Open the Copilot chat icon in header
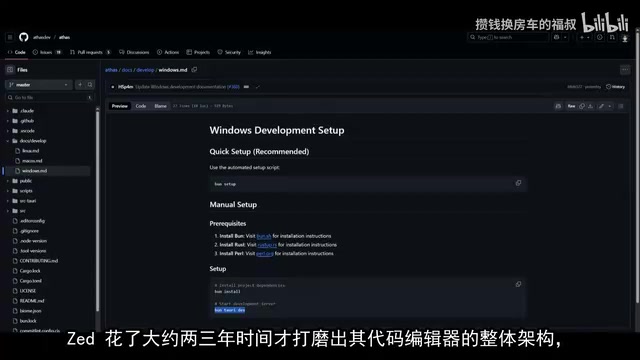This screenshot has width=640, height=360. 556,37
